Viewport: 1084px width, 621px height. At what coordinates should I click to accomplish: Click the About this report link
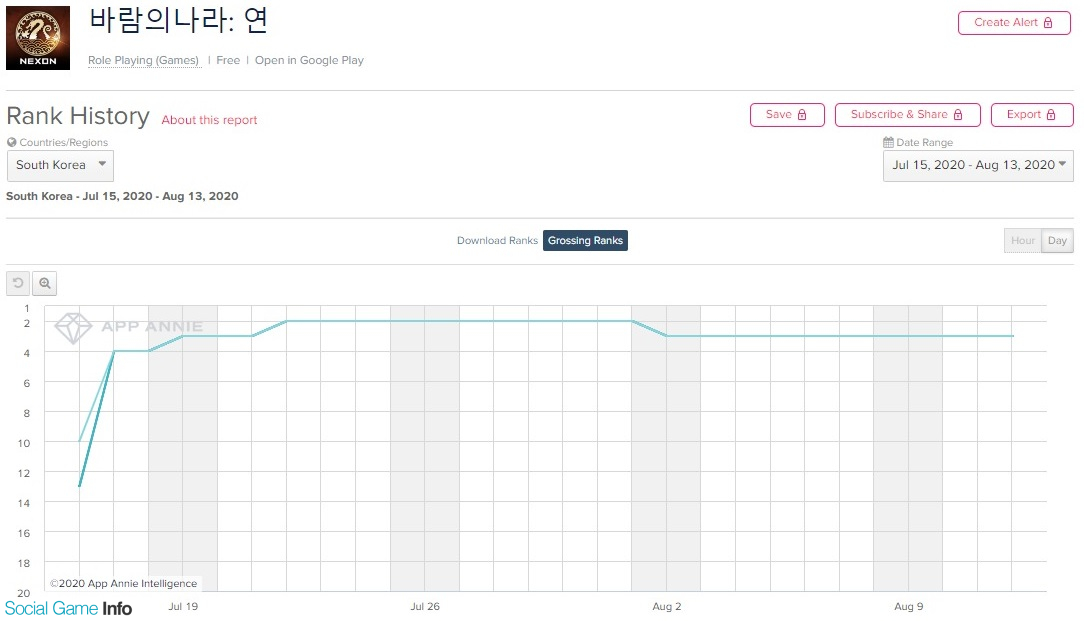[209, 120]
